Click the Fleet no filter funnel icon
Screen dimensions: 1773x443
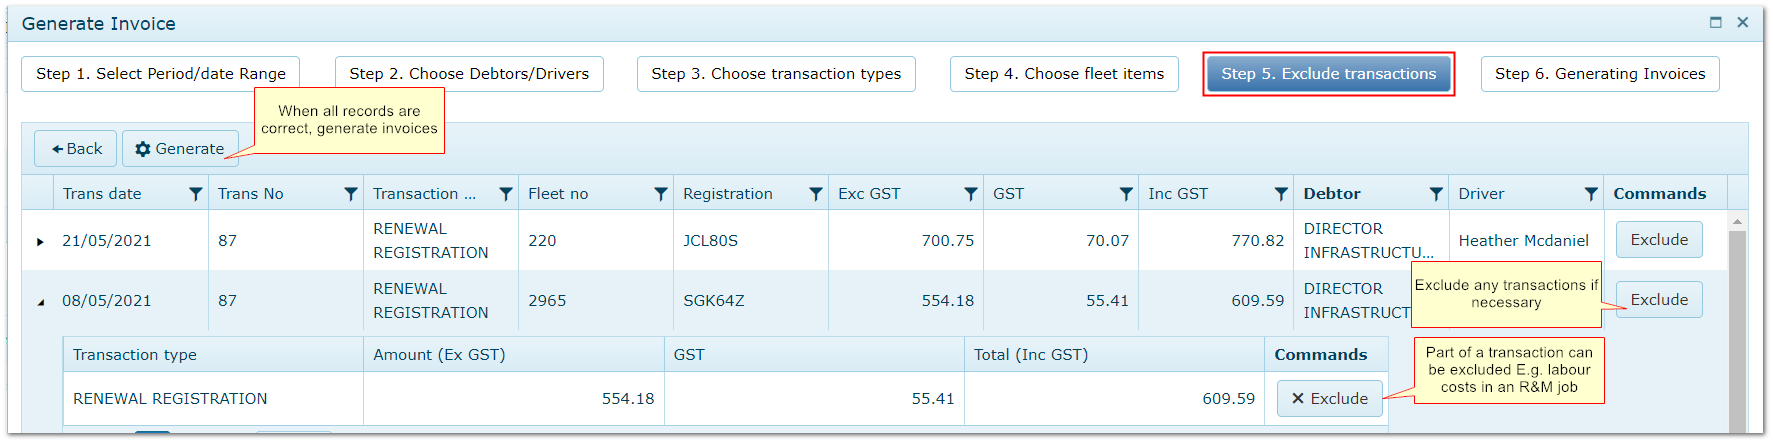point(661,194)
